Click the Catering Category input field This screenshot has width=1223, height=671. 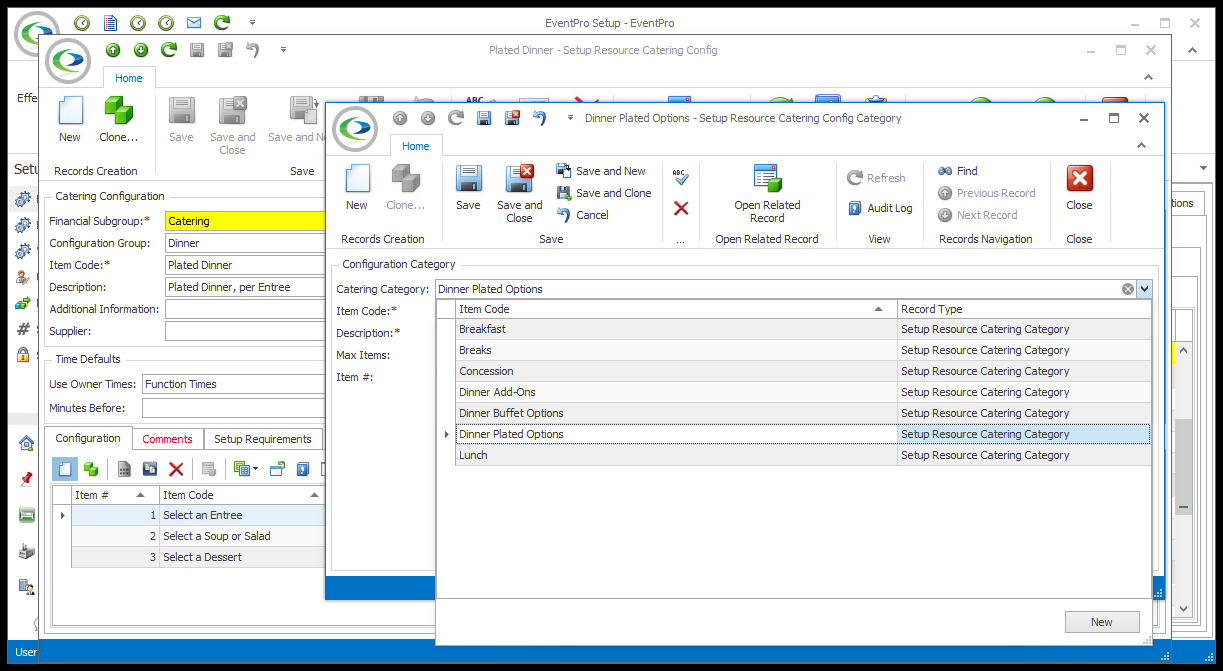click(x=778, y=289)
